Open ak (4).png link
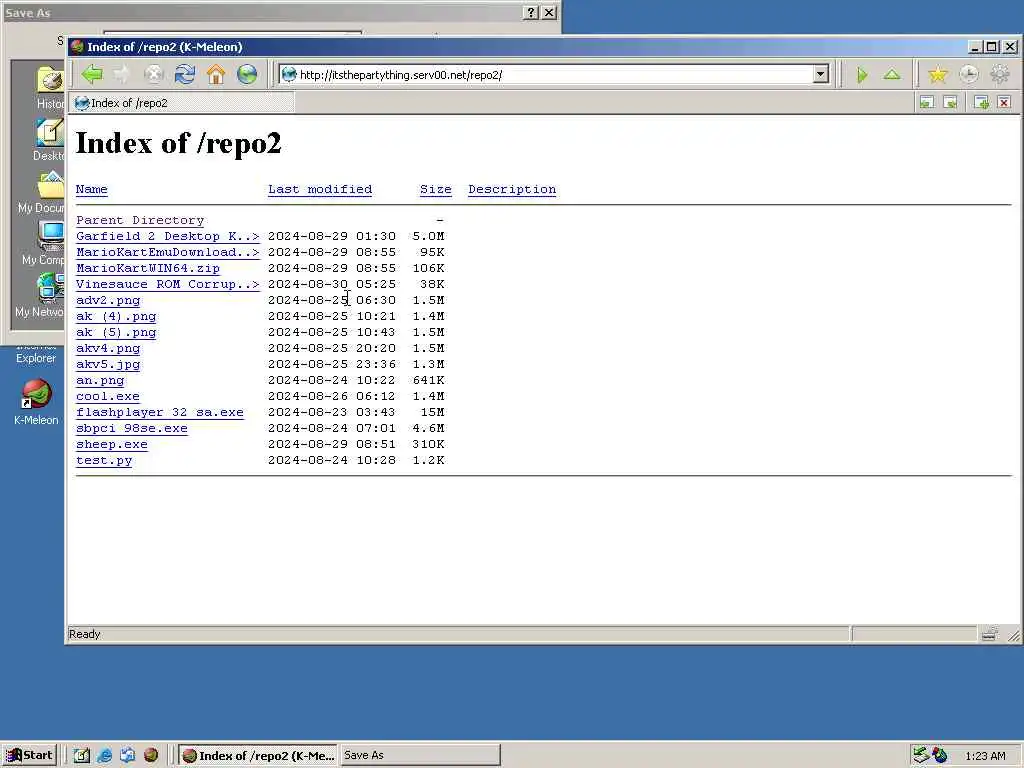Image resolution: width=1024 pixels, height=768 pixels. click(x=116, y=316)
